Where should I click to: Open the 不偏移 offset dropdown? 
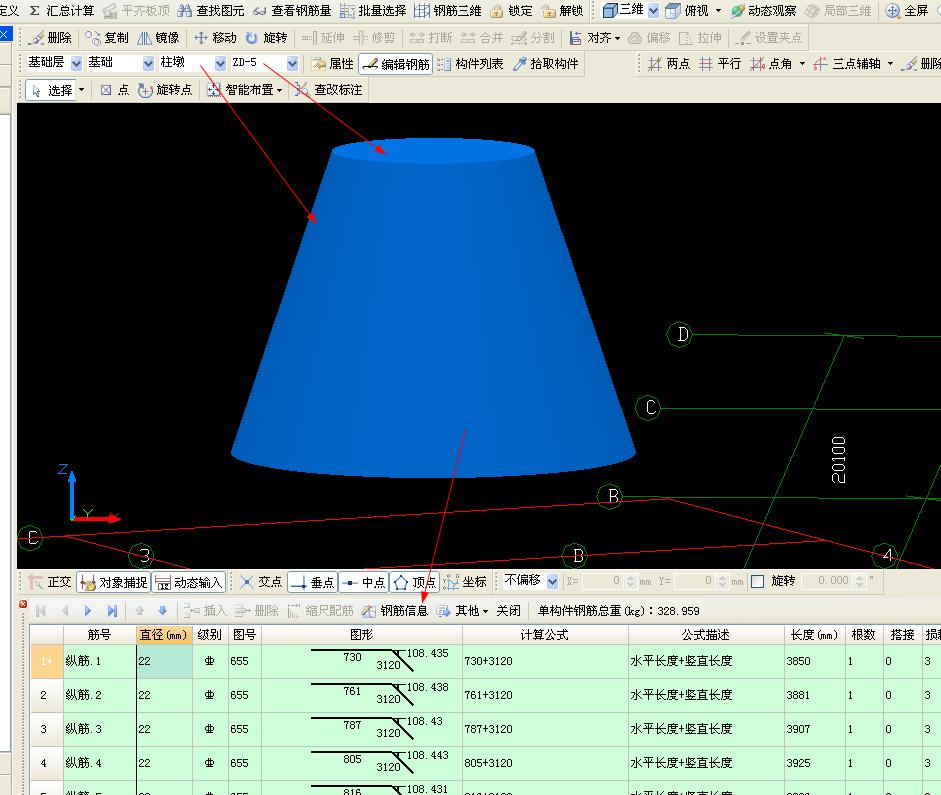tap(552, 581)
